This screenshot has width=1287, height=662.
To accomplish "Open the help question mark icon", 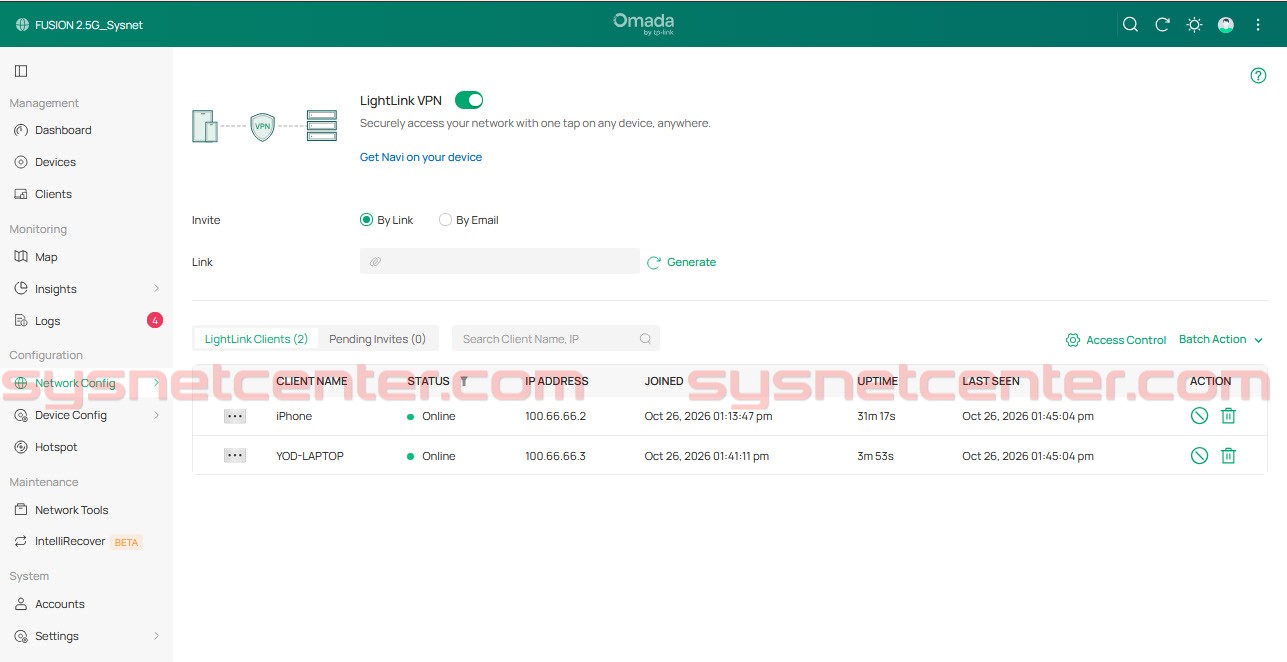I will pos(1259,76).
